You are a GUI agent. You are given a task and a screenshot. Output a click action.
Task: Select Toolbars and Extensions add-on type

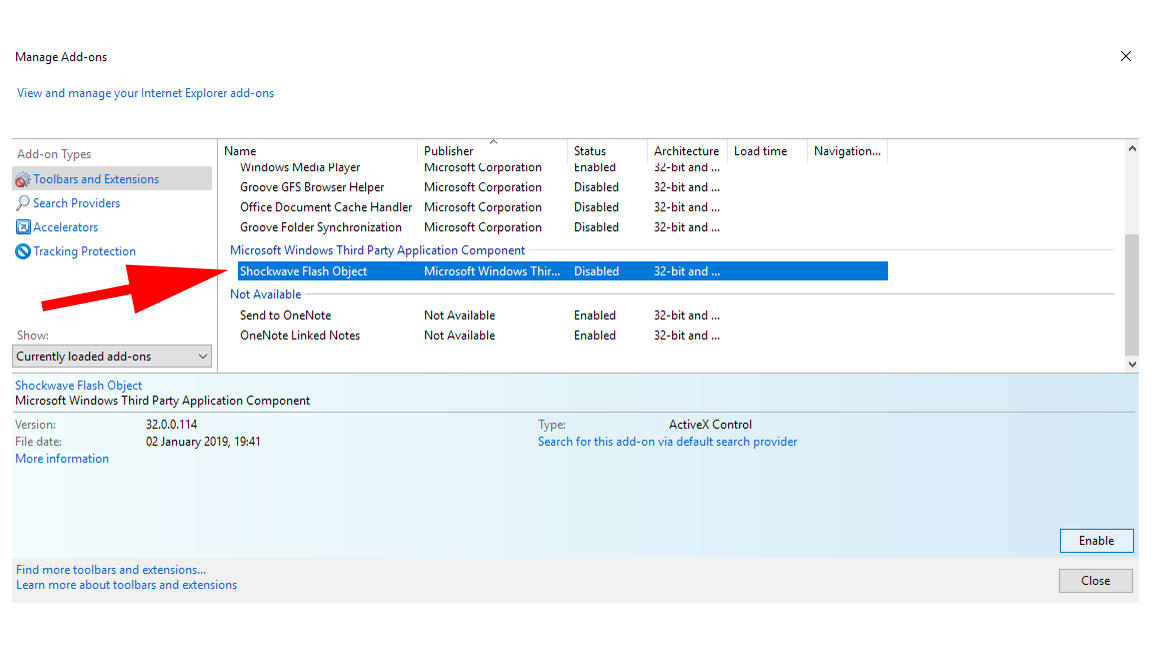[x=112, y=179]
